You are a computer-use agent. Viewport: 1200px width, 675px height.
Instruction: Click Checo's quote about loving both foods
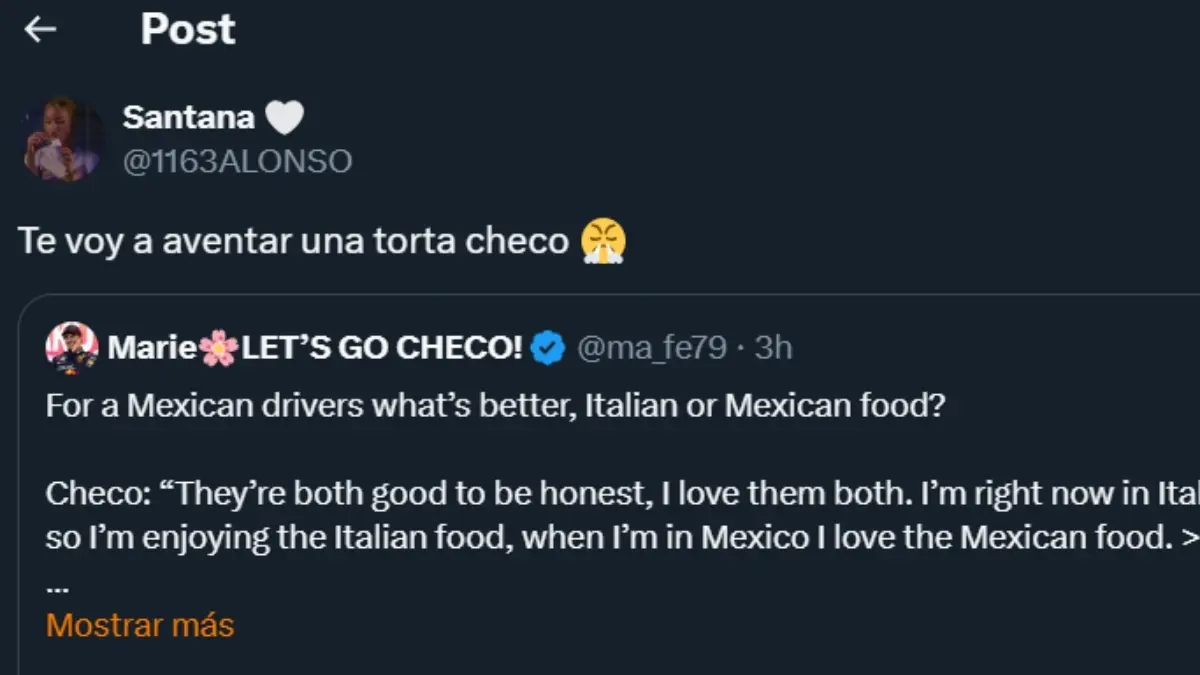500,493
